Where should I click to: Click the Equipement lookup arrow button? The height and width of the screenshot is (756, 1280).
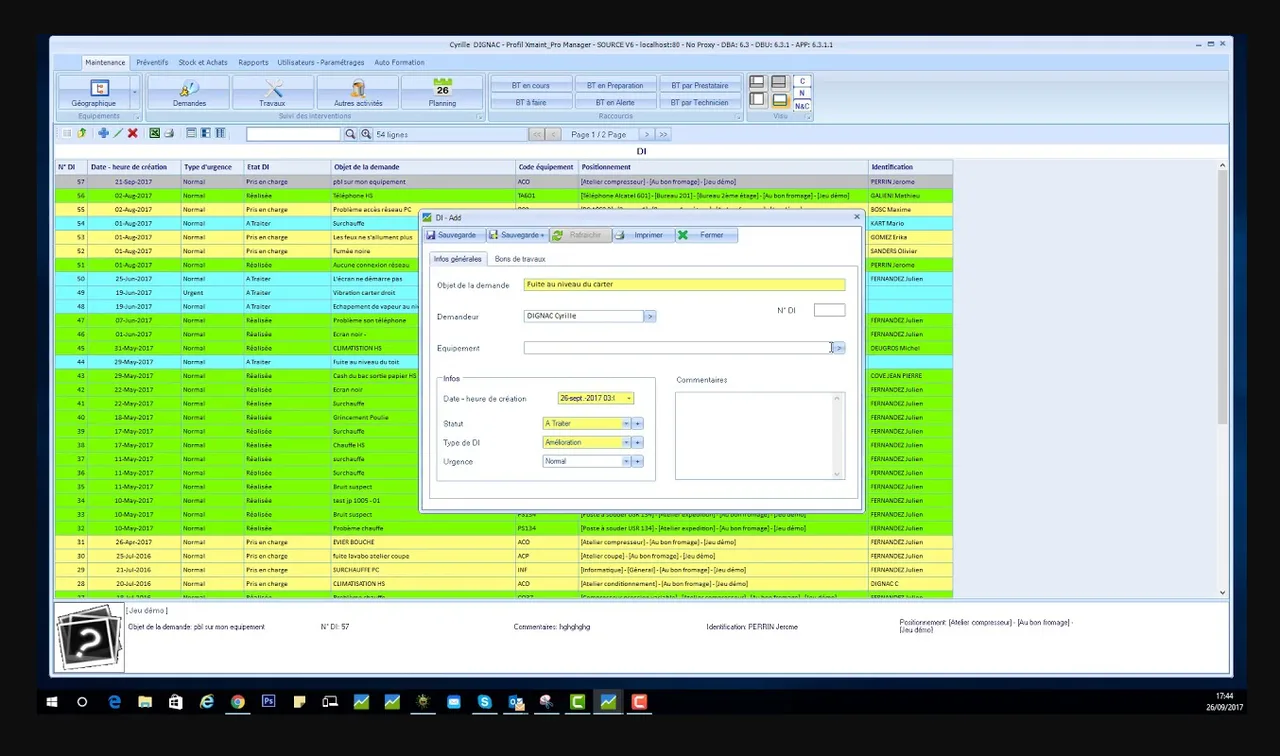[839, 348]
